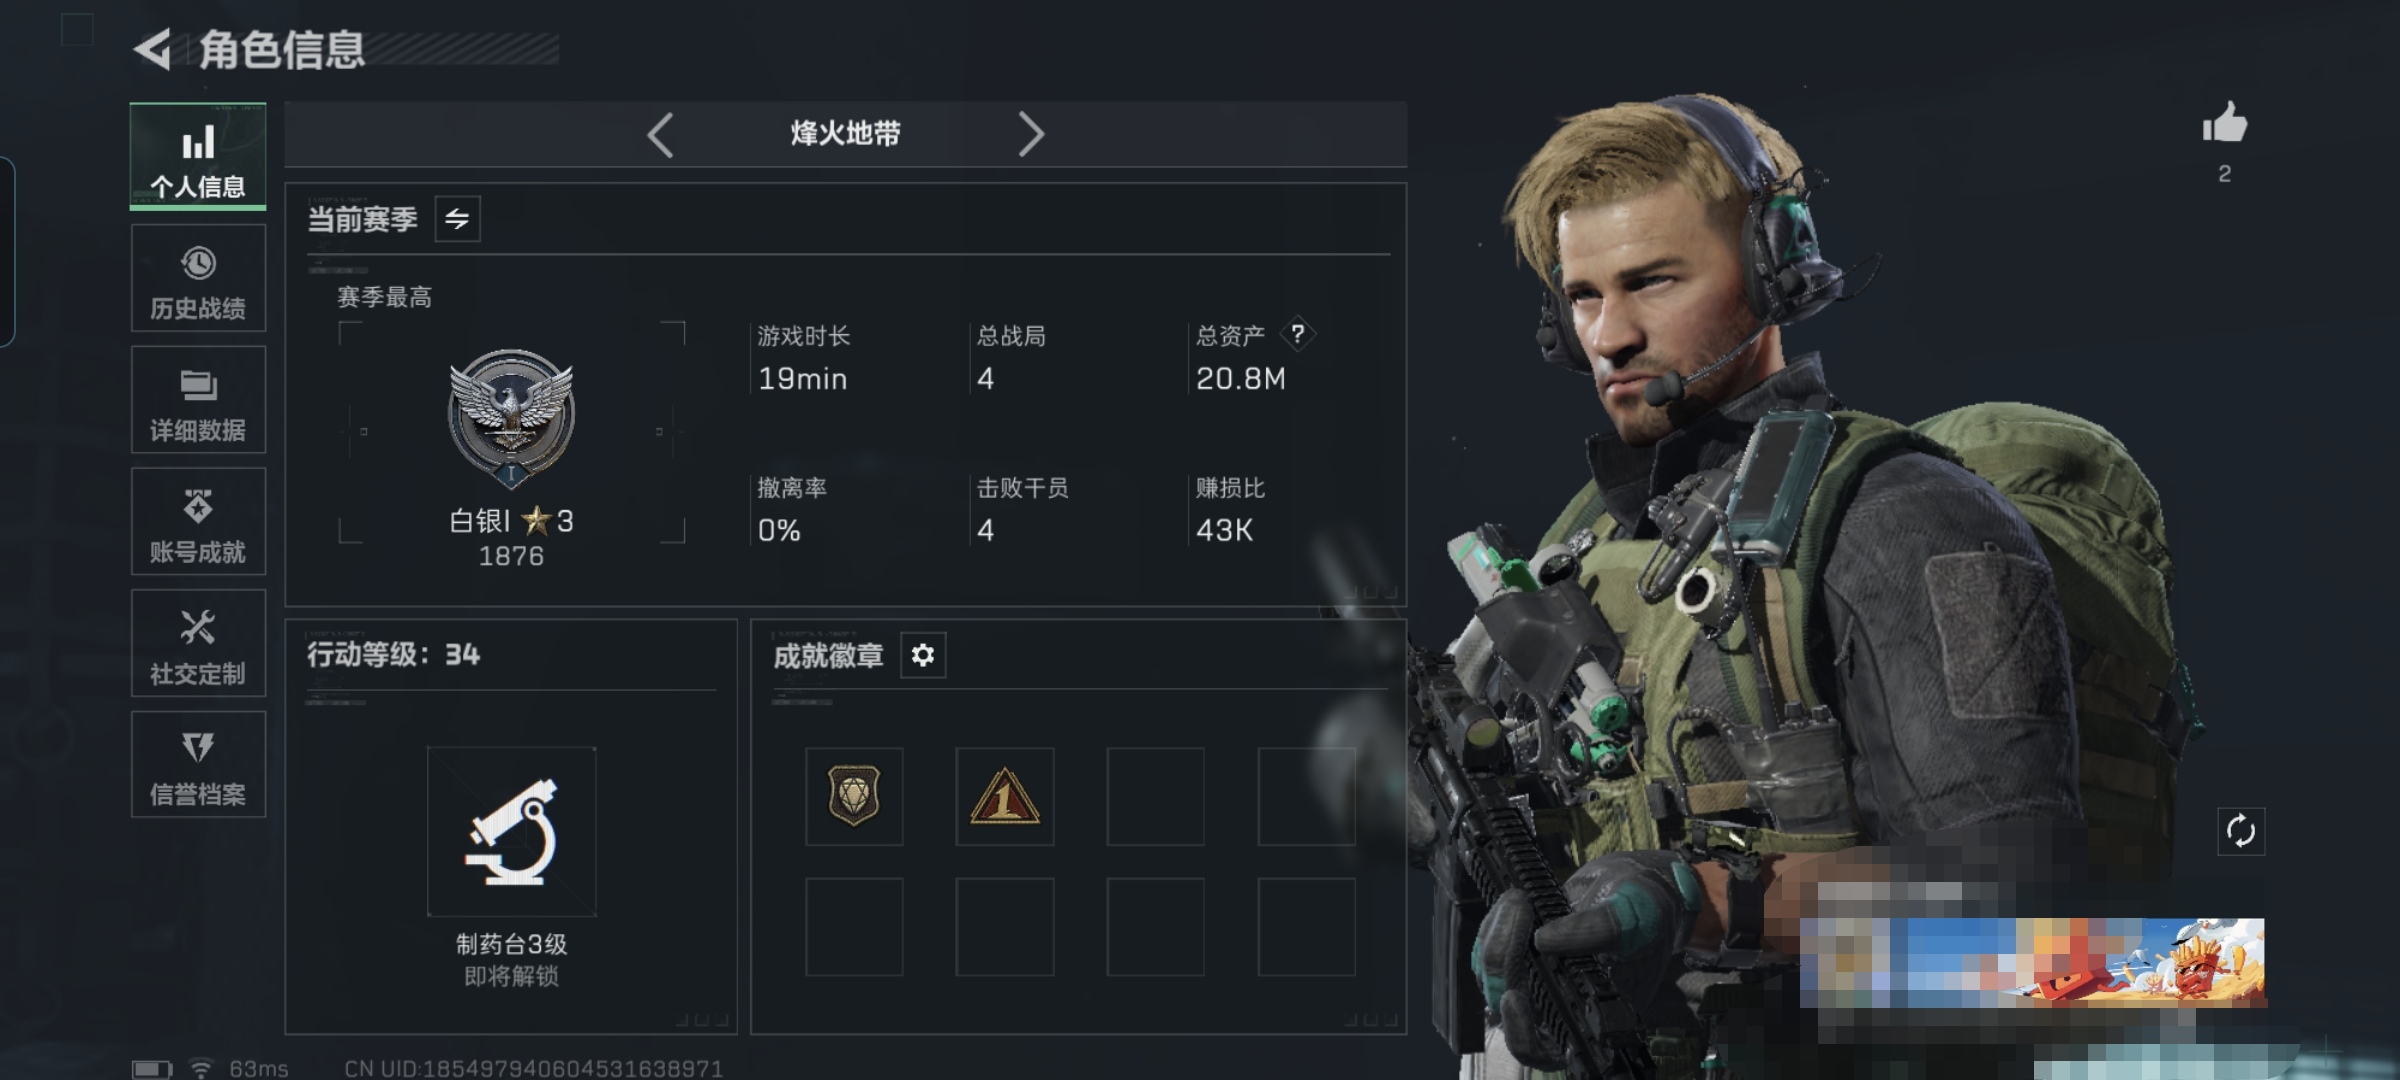Click the 总资产 question mark help icon
Image resolution: width=2400 pixels, height=1080 pixels.
[x=1297, y=334]
